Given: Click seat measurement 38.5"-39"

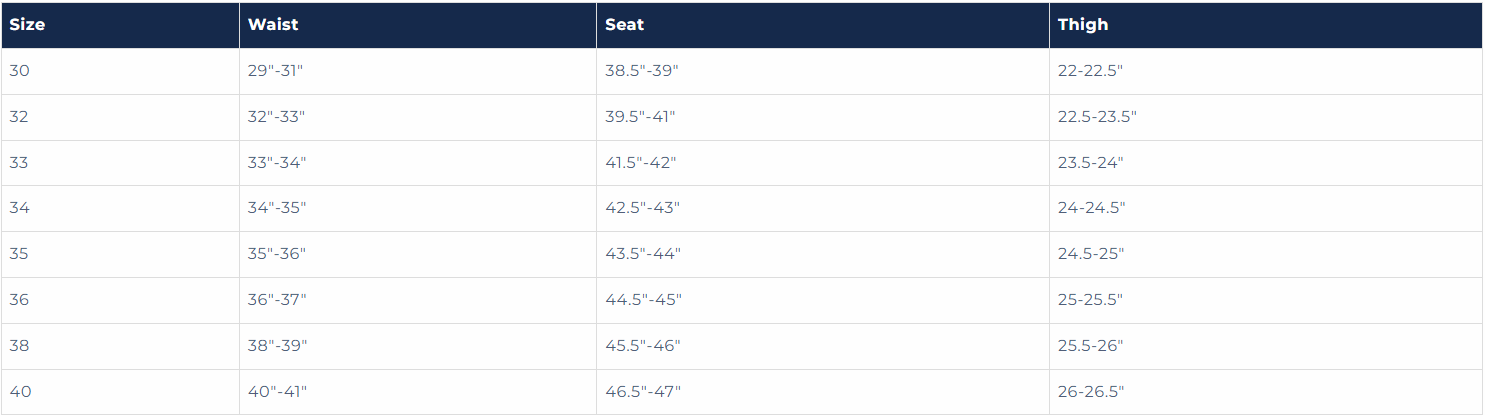Looking at the screenshot, I should pos(642,71).
